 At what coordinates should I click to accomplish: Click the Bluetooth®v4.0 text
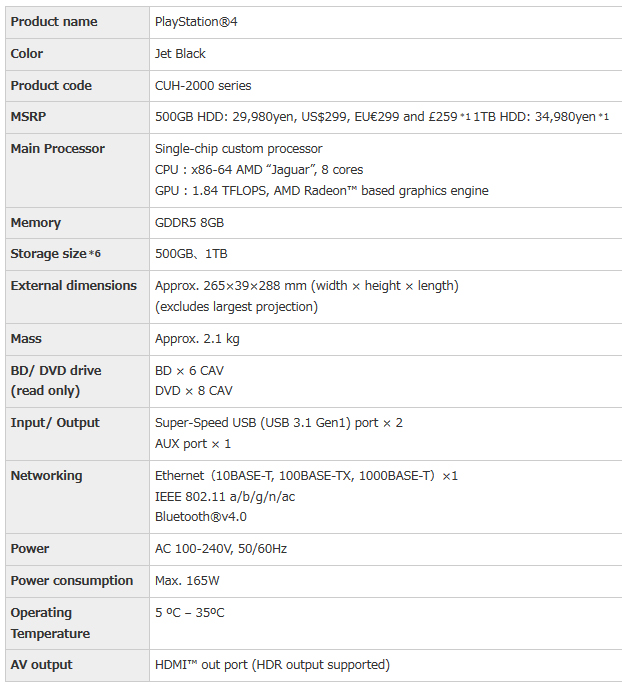tap(200, 517)
